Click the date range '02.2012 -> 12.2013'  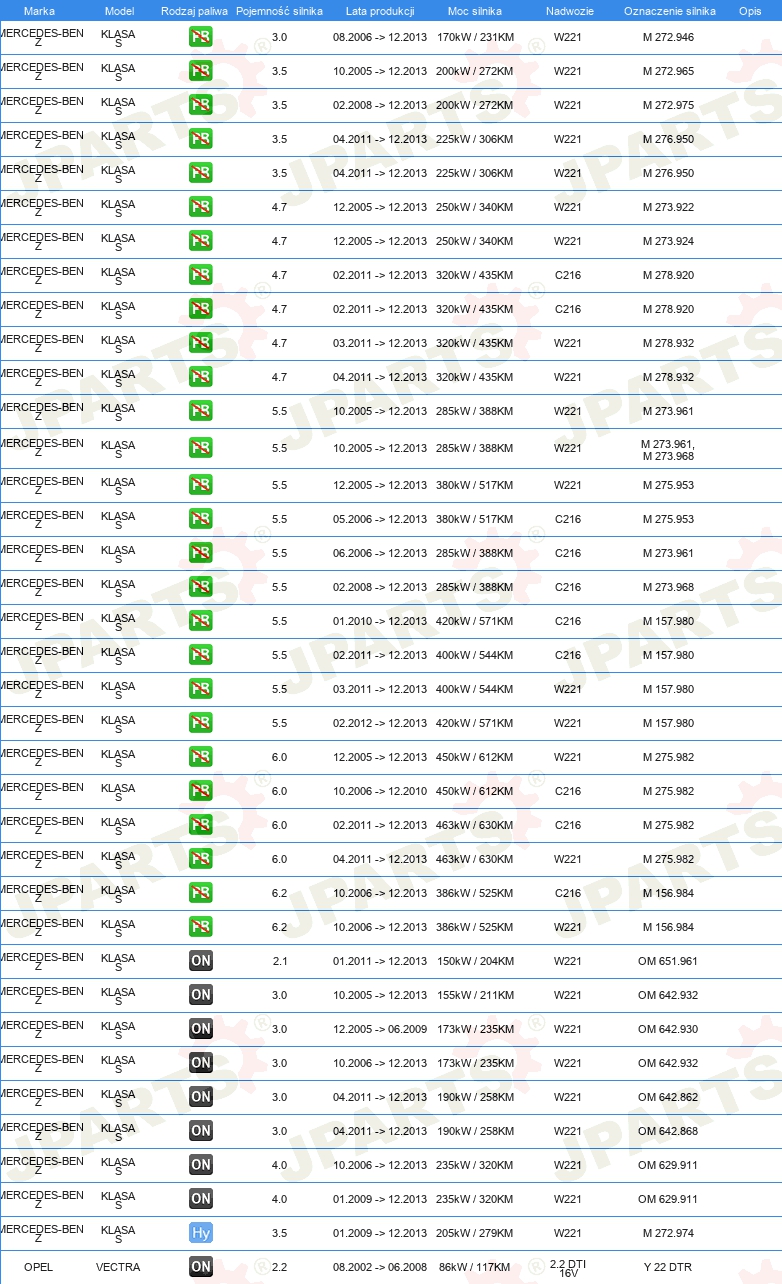(380, 723)
